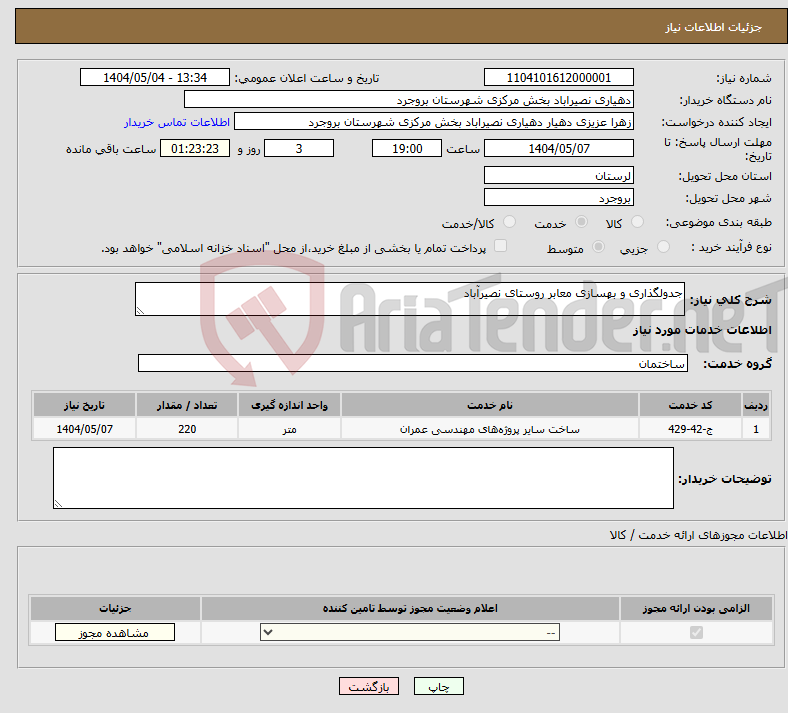Screen dimensions: 788x713
Task: Click service code ج-42-429 cell
Action: (x=691, y=429)
